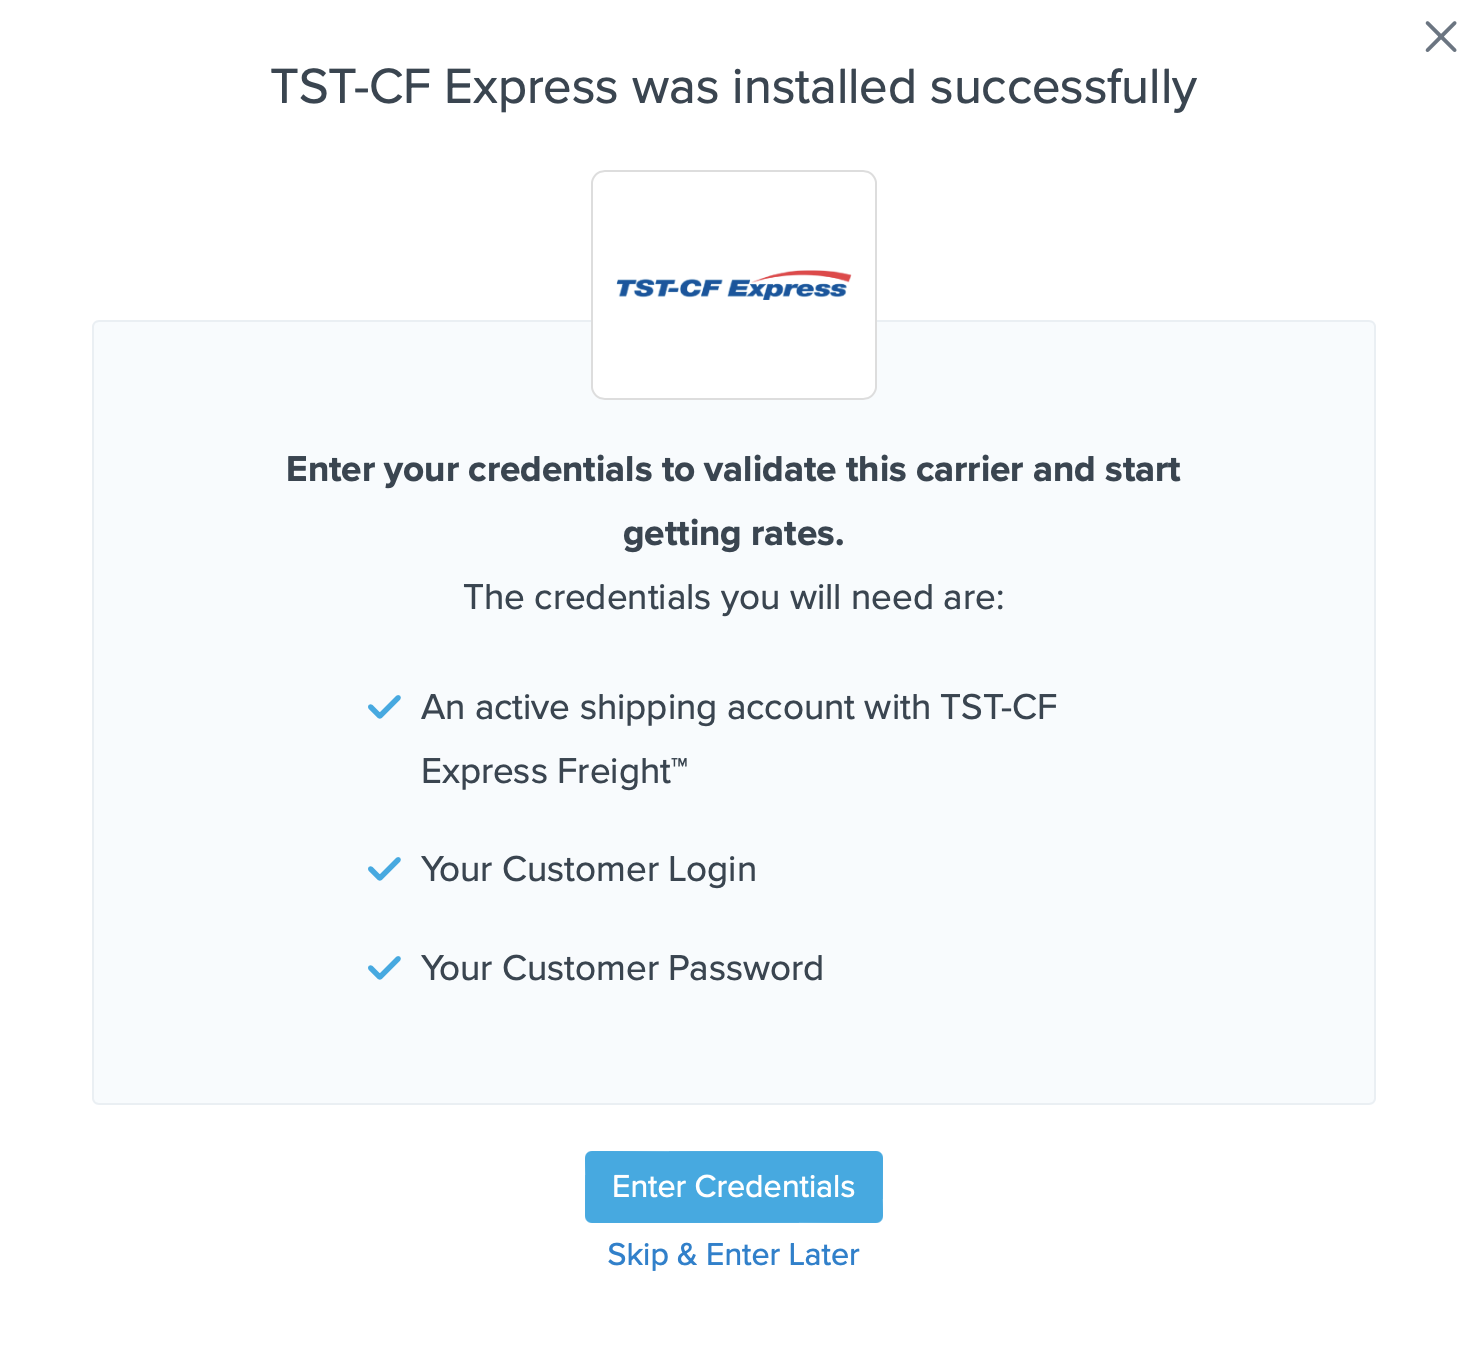
Task: Click the Your Customer Password requirement text
Action: click(622, 968)
